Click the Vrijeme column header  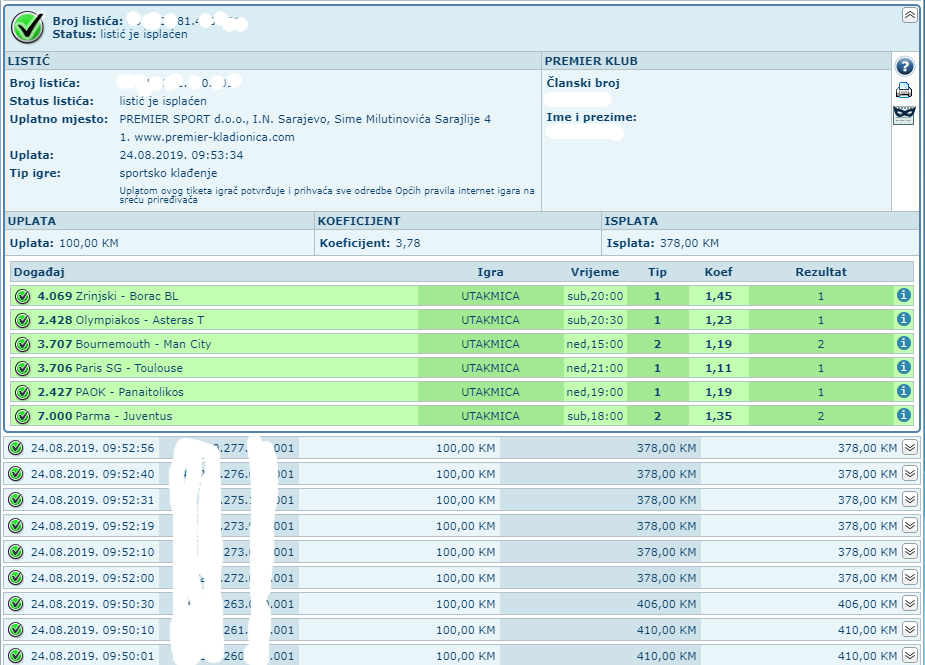(595, 272)
